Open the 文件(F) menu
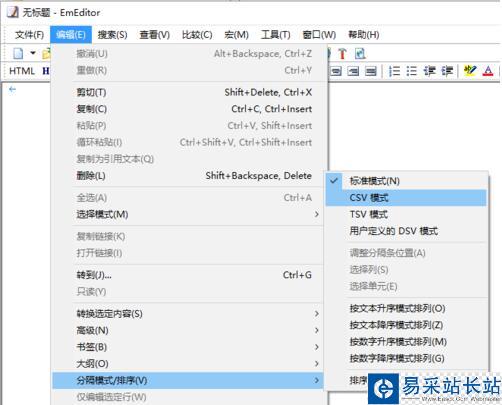Image resolution: width=502 pixels, height=405 pixels. pyautogui.click(x=29, y=35)
